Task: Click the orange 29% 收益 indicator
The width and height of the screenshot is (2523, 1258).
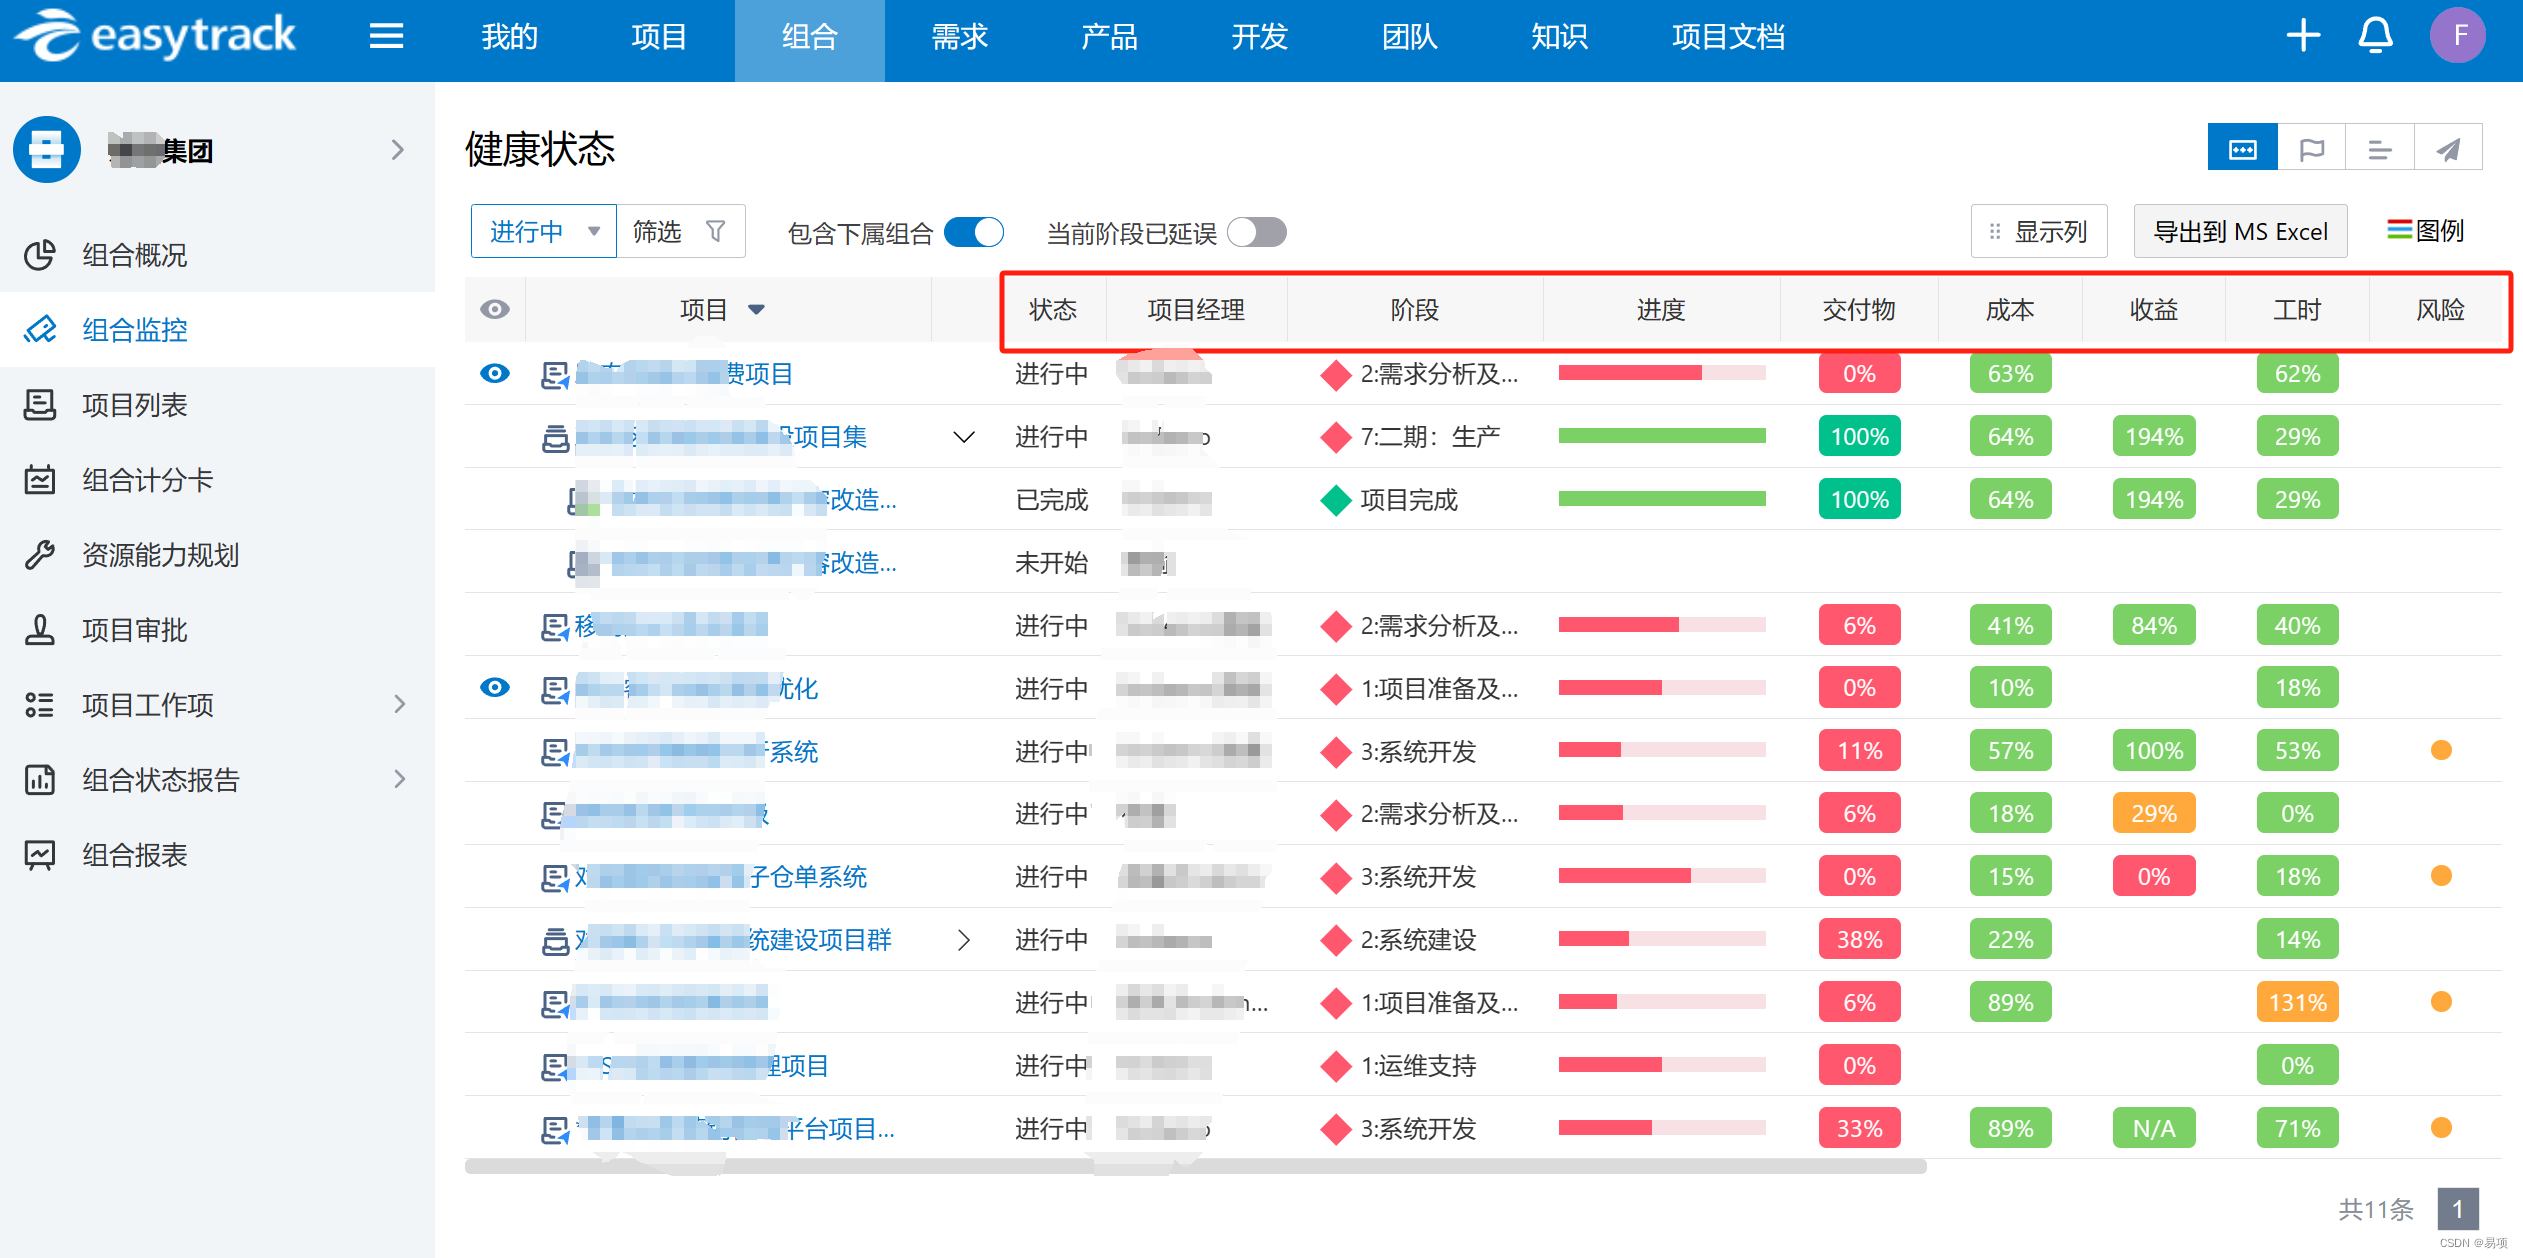Action: pyautogui.click(x=2153, y=813)
